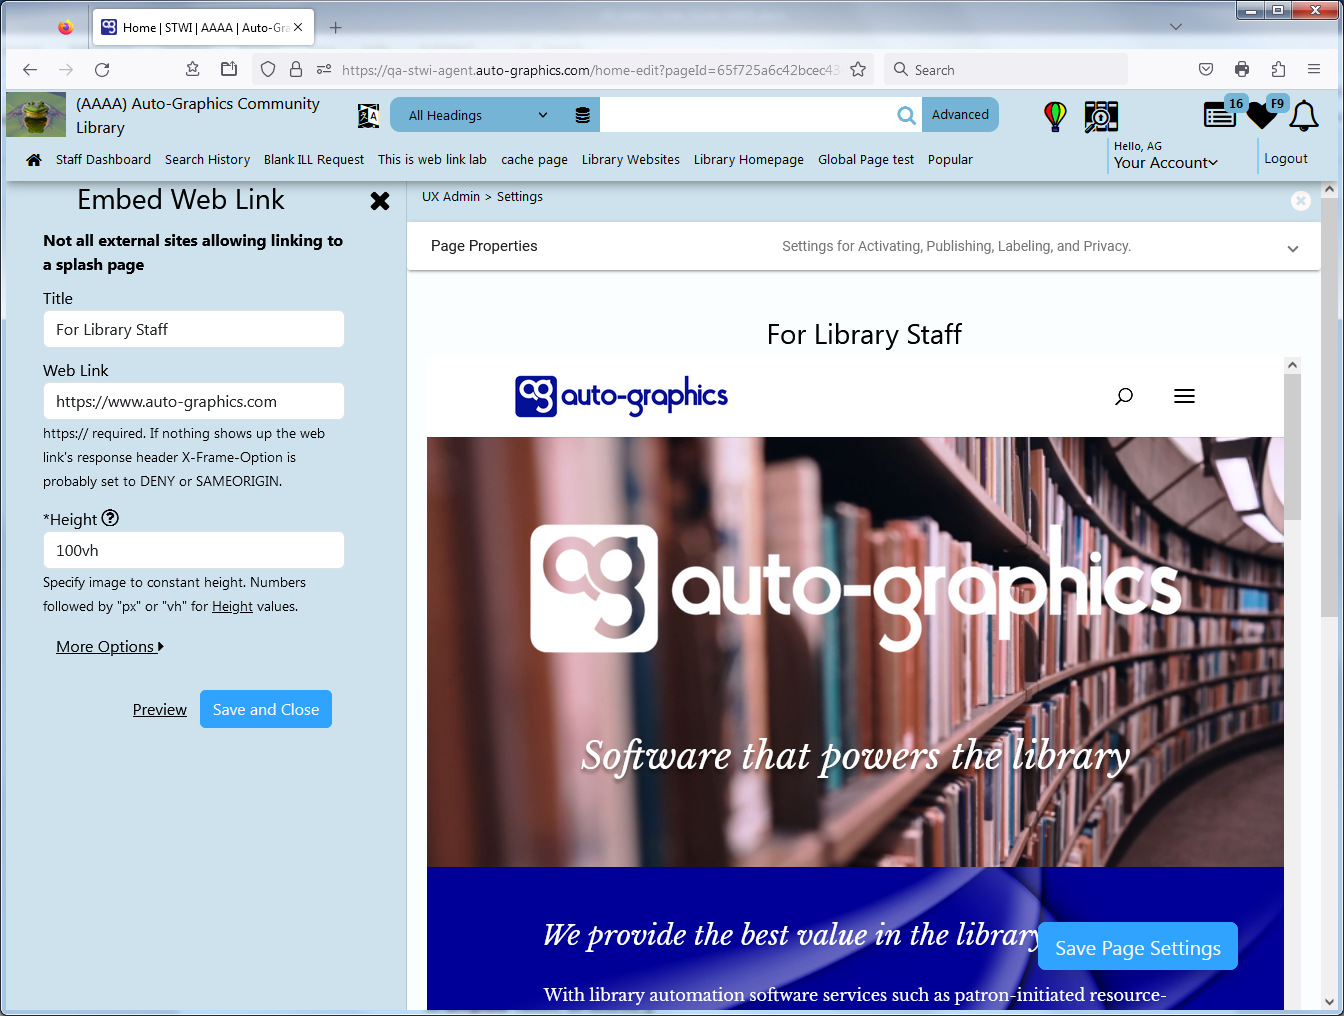
Task: Open the browser tabs list chevron
Action: [1176, 27]
